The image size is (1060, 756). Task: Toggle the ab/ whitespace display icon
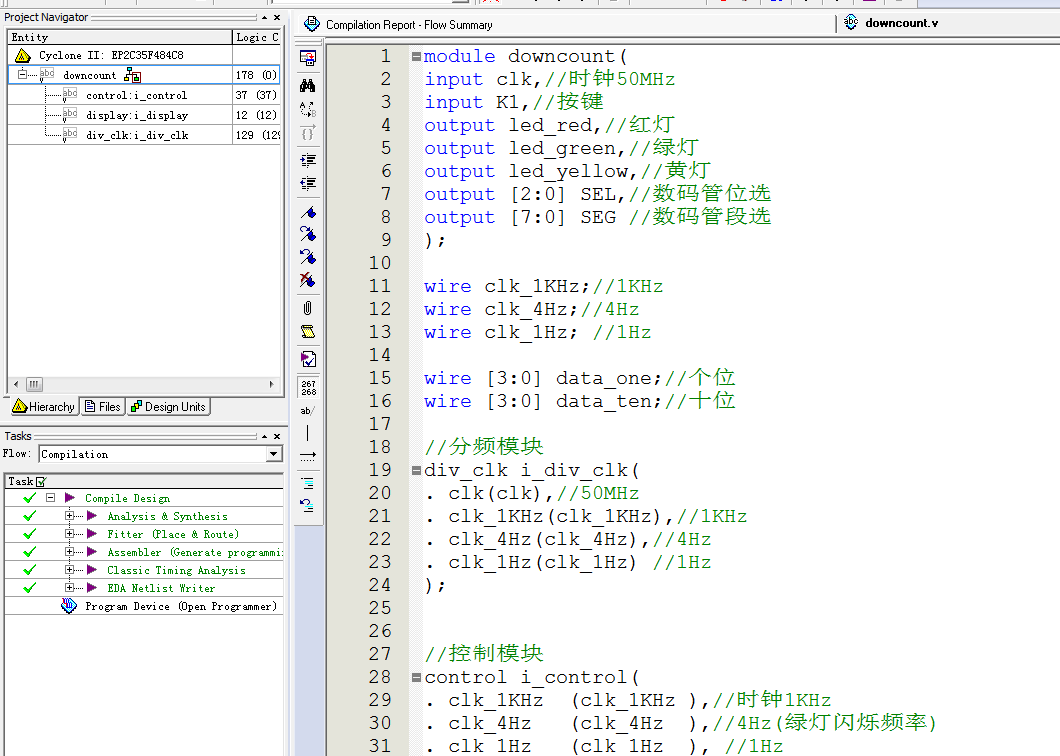coord(308,410)
